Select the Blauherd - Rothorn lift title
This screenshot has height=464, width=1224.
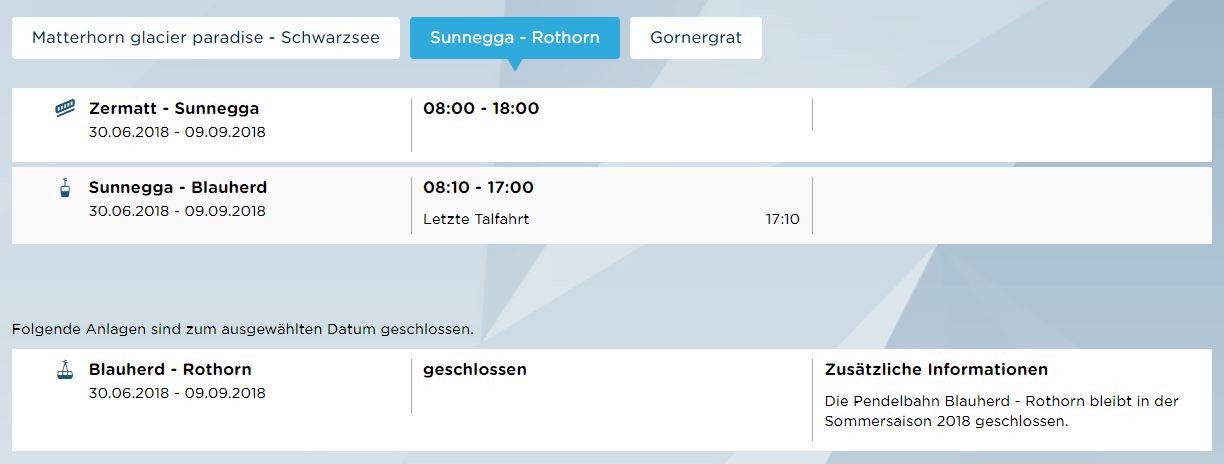tap(170, 369)
